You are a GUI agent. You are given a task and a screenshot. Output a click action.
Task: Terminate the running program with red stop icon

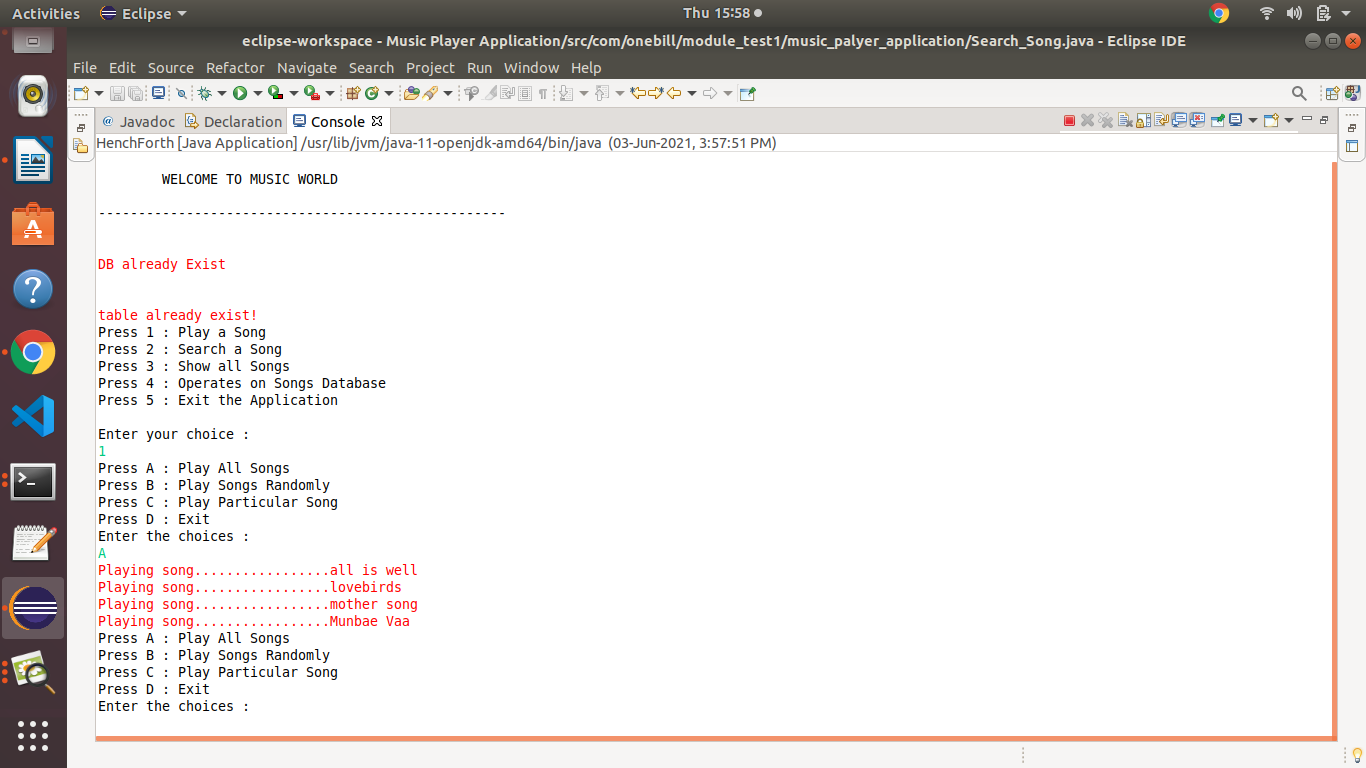tap(1069, 121)
